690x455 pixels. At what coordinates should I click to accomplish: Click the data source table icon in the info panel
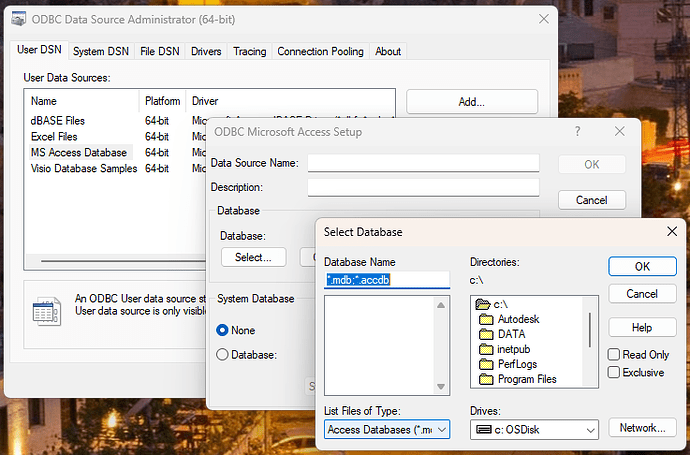tap(47, 311)
